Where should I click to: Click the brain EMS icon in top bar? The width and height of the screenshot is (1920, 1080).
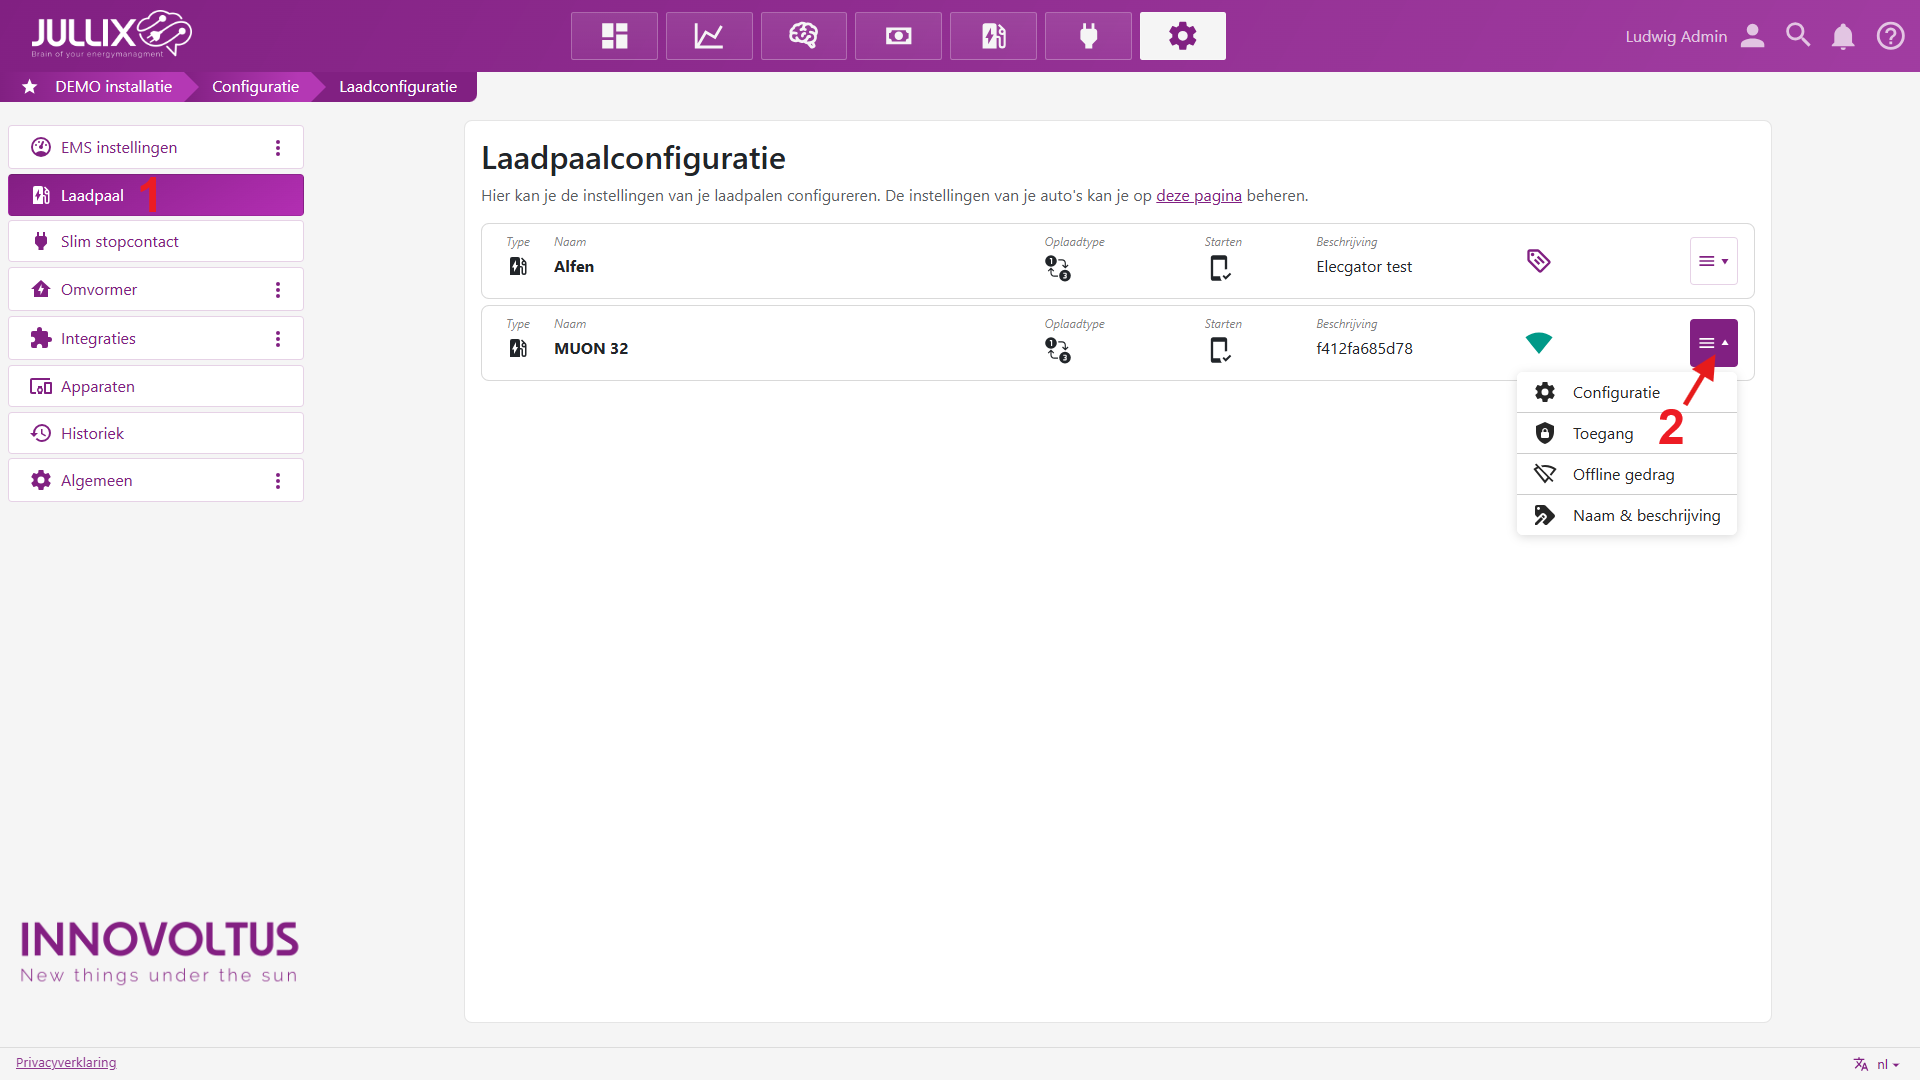(x=803, y=36)
